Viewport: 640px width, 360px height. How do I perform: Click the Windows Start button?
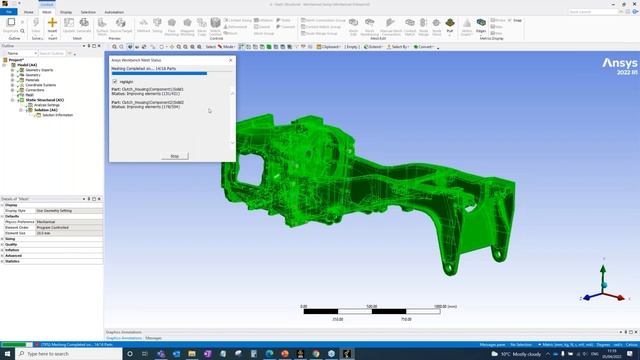coord(7,353)
